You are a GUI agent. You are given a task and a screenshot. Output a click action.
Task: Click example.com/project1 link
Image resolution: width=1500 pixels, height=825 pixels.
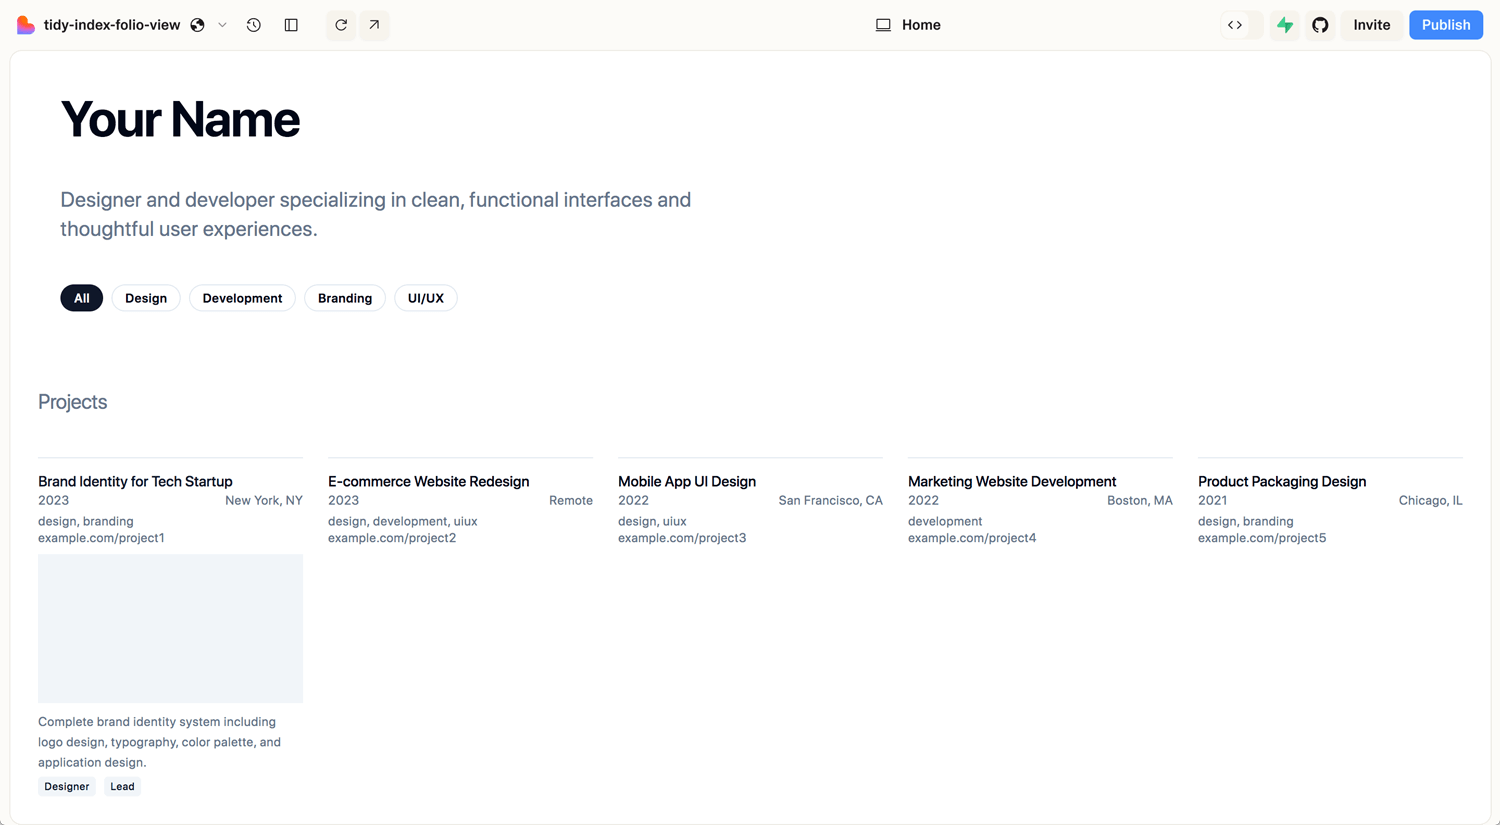pos(101,538)
